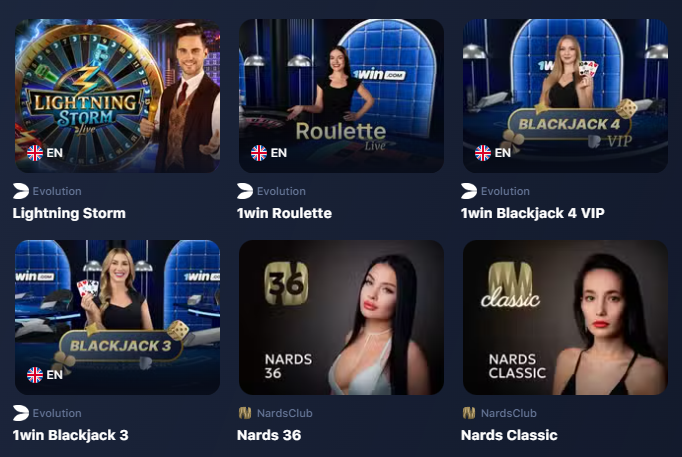
Task: Click NardsClub logo icon above Nards 36
Action: tap(245, 413)
